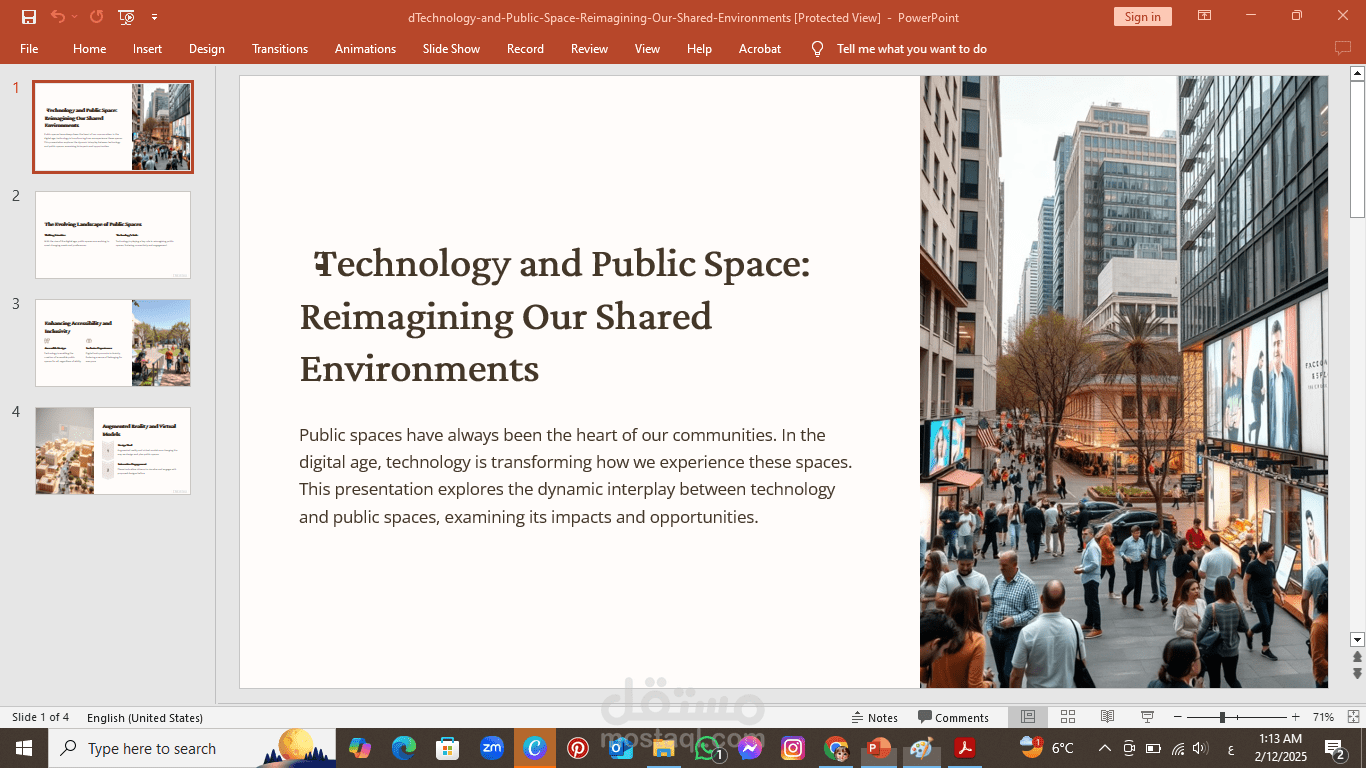Click the slide title 'Technology and Public Space'
This screenshot has height=768, width=1366.
[555, 316]
